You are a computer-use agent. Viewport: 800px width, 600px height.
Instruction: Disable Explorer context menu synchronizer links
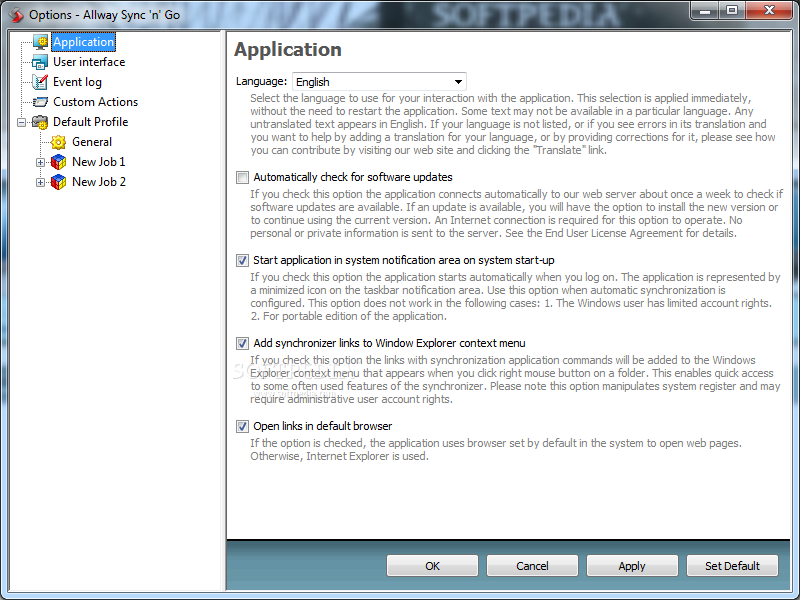pos(242,343)
